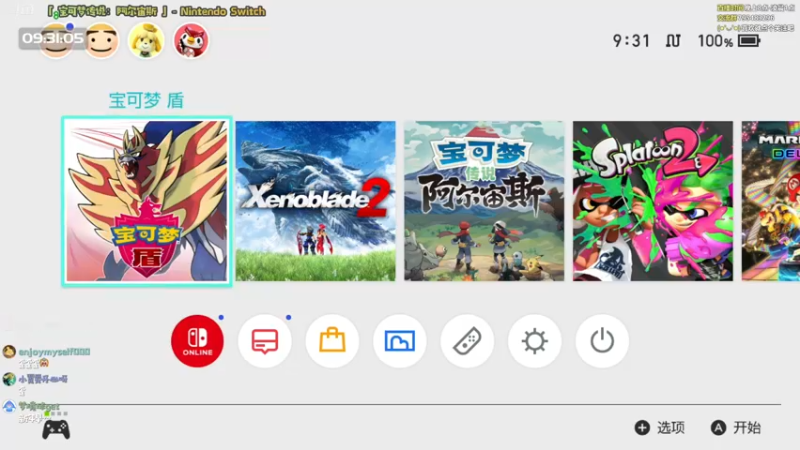Click the 09:31:05 stream timer overlay
800x450 pixels.
click(x=52, y=38)
